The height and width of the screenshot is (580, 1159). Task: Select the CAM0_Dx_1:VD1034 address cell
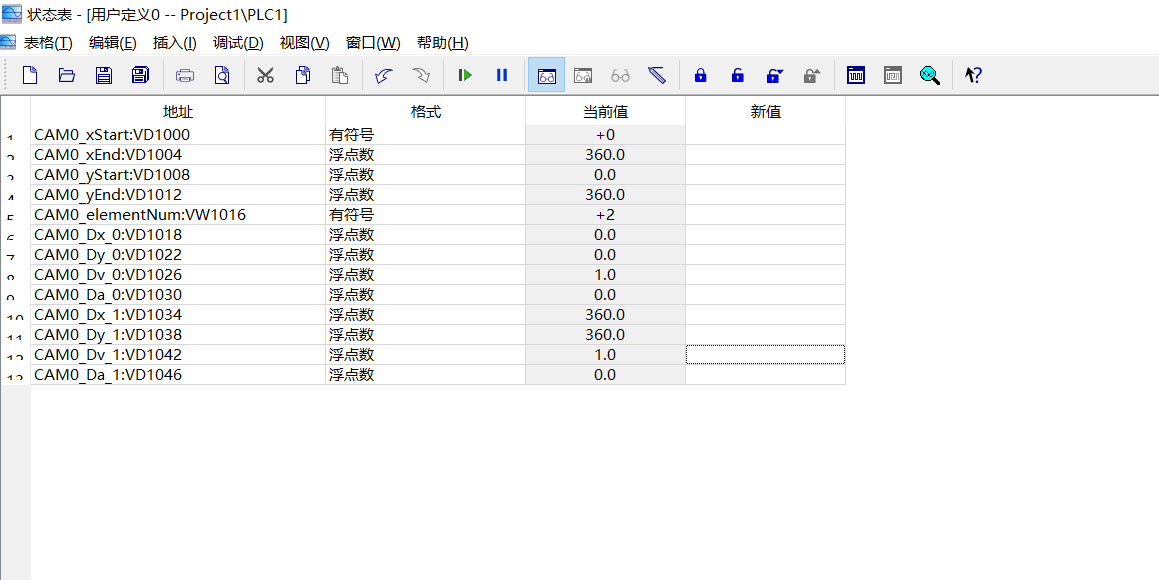[x=177, y=314]
